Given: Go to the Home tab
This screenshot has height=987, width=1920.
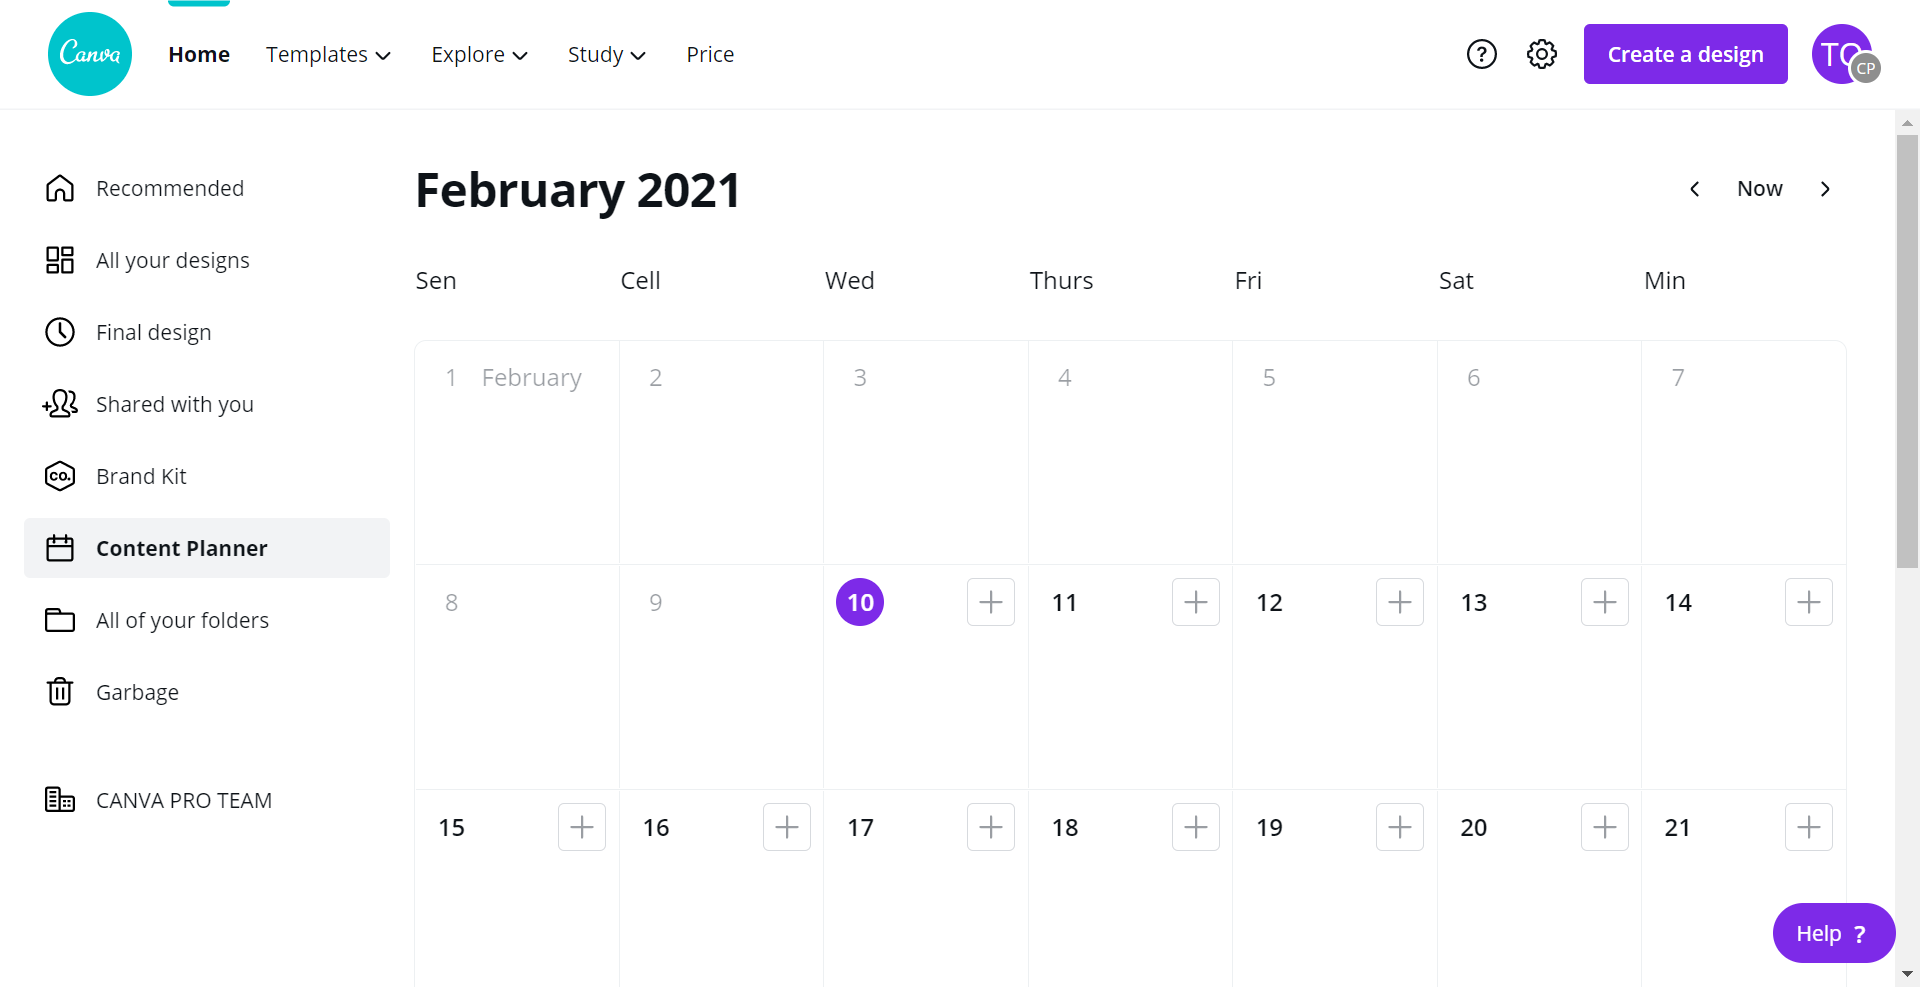Looking at the screenshot, I should pyautogui.click(x=199, y=55).
